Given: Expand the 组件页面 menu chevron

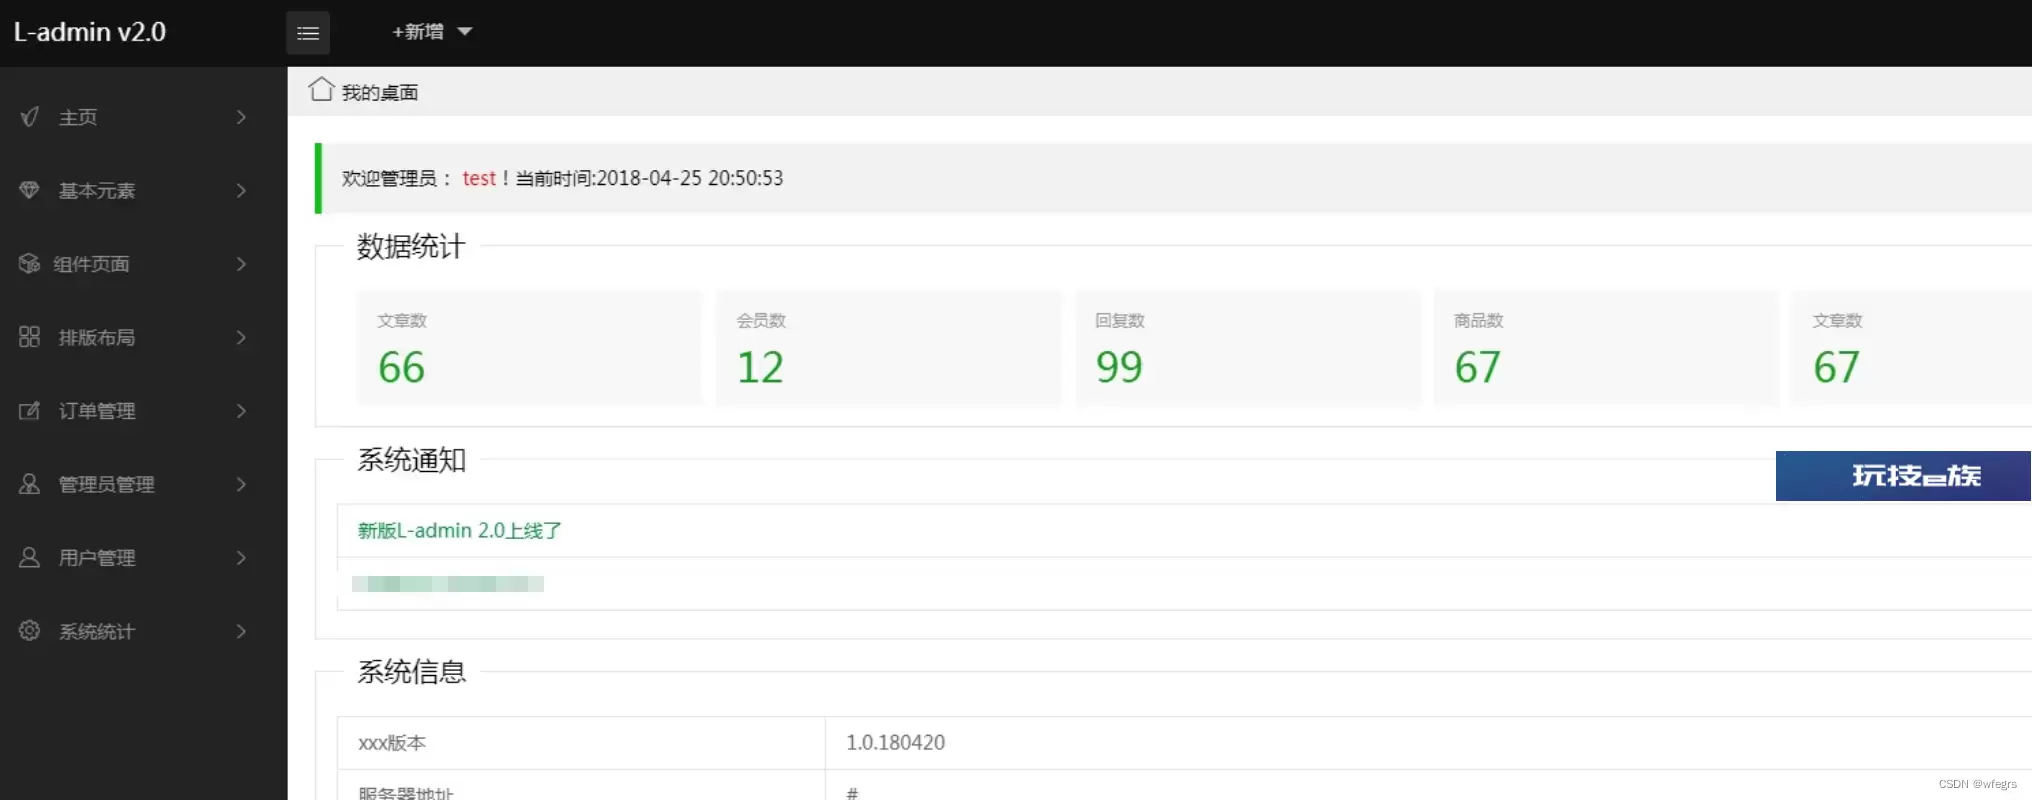Looking at the screenshot, I should (x=241, y=264).
